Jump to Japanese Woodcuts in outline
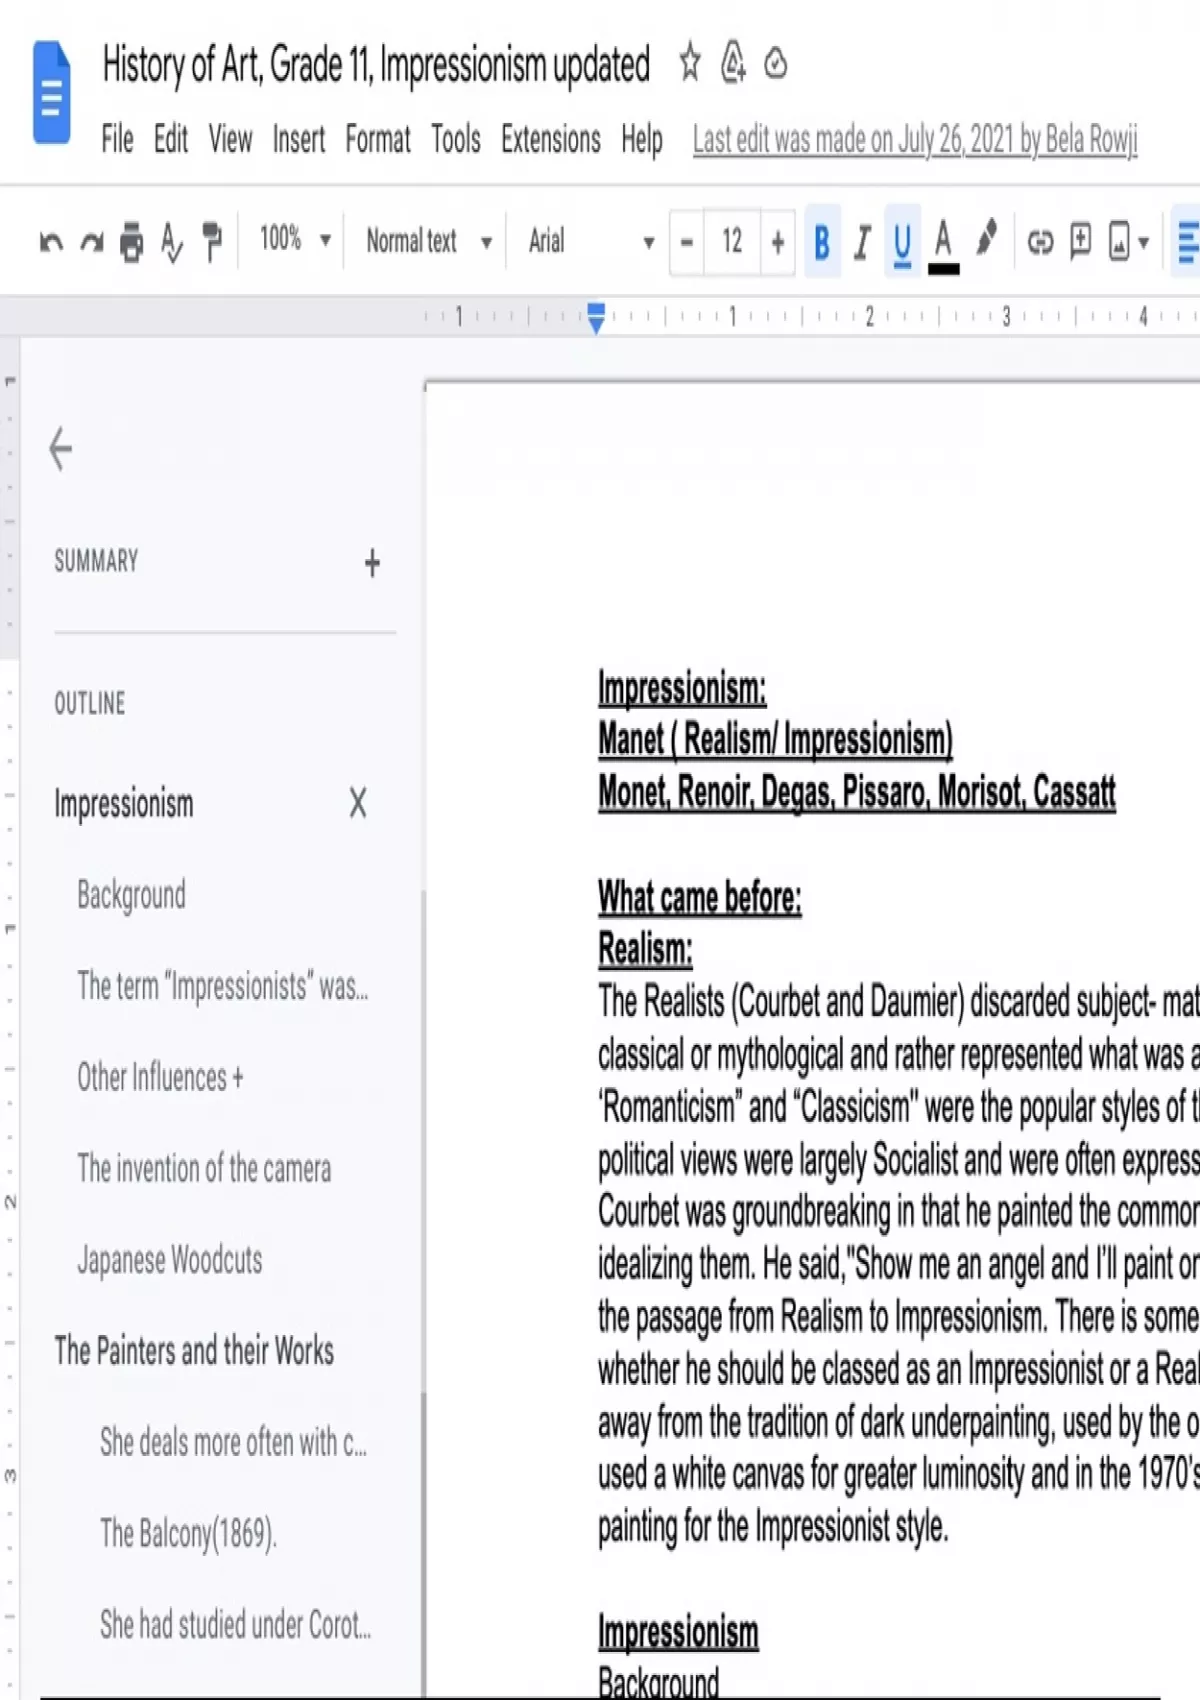The width and height of the screenshot is (1200, 1700). coord(170,1260)
